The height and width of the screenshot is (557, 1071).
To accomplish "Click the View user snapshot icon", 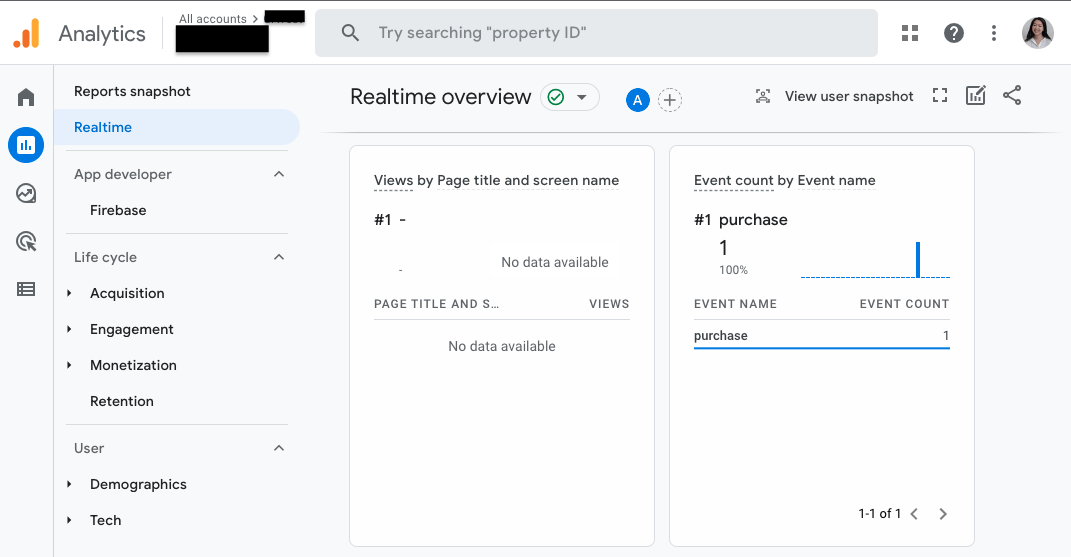I will (x=763, y=96).
